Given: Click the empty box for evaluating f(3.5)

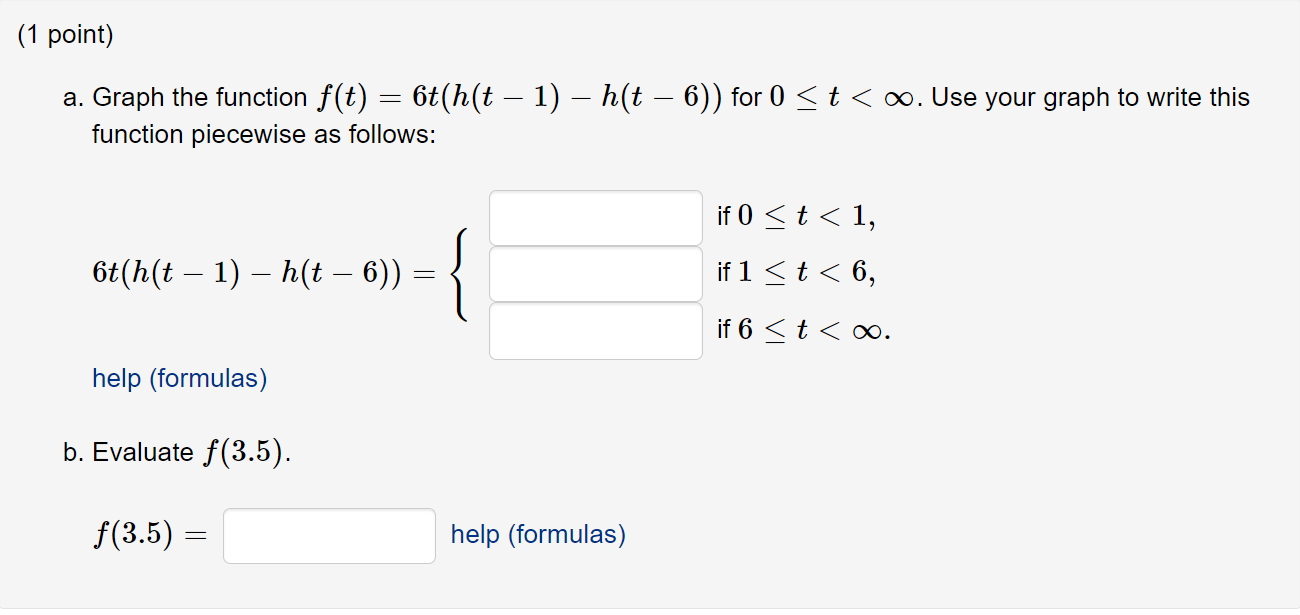Looking at the screenshot, I should point(328,536).
